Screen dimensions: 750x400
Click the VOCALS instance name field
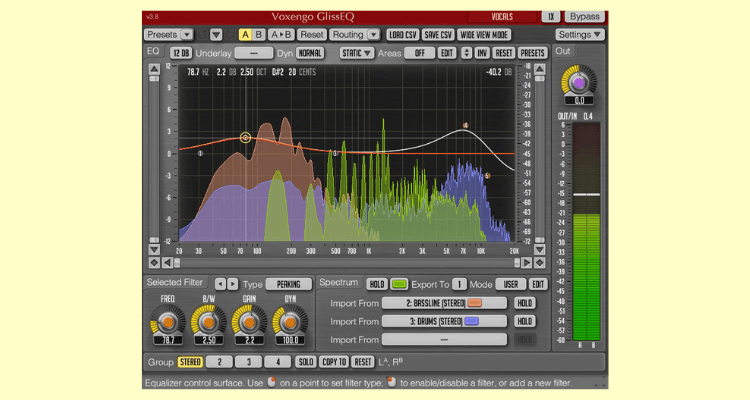click(x=502, y=16)
